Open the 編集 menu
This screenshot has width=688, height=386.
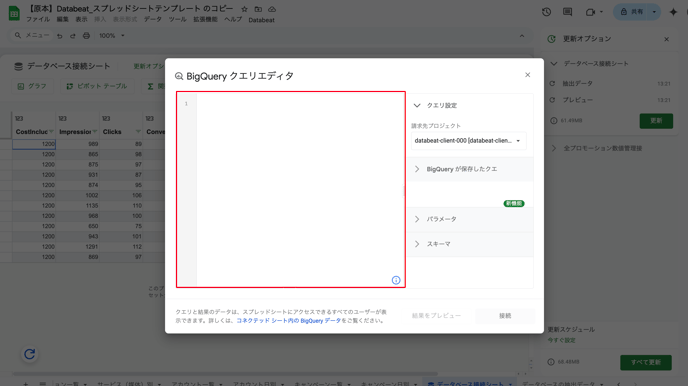(x=62, y=20)
